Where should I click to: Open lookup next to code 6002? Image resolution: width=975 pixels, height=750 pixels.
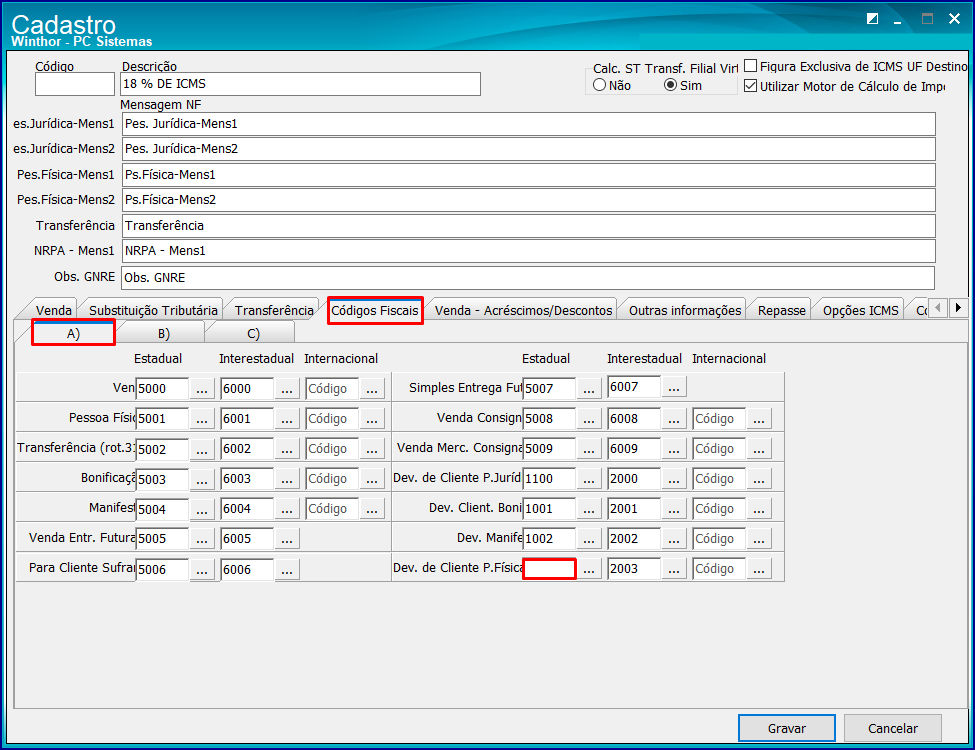(x=287, y=448)
